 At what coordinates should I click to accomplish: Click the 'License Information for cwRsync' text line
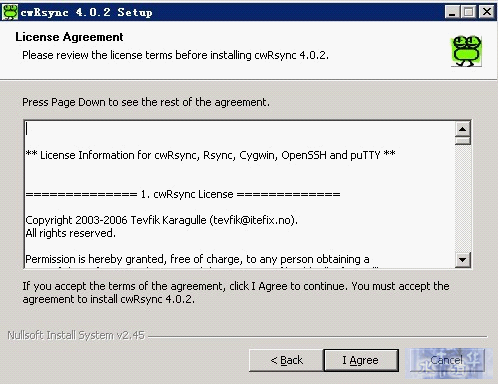[x=210, y=155]
